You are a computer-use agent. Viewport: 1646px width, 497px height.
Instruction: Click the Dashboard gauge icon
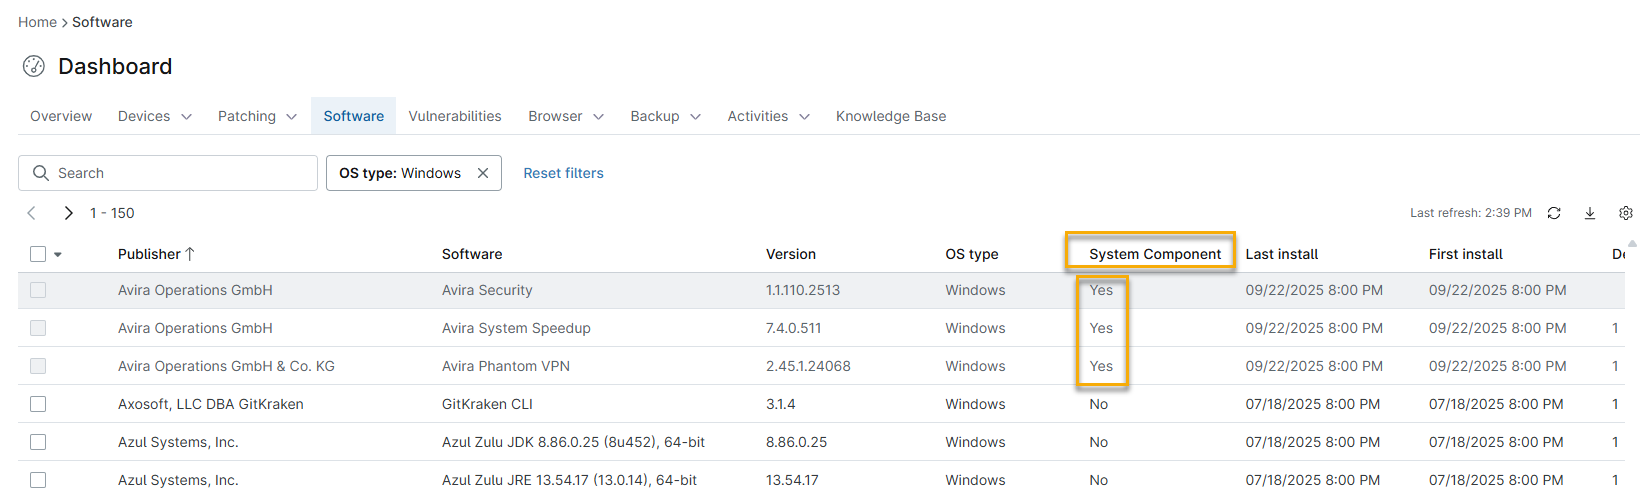(x=34, y=66)
